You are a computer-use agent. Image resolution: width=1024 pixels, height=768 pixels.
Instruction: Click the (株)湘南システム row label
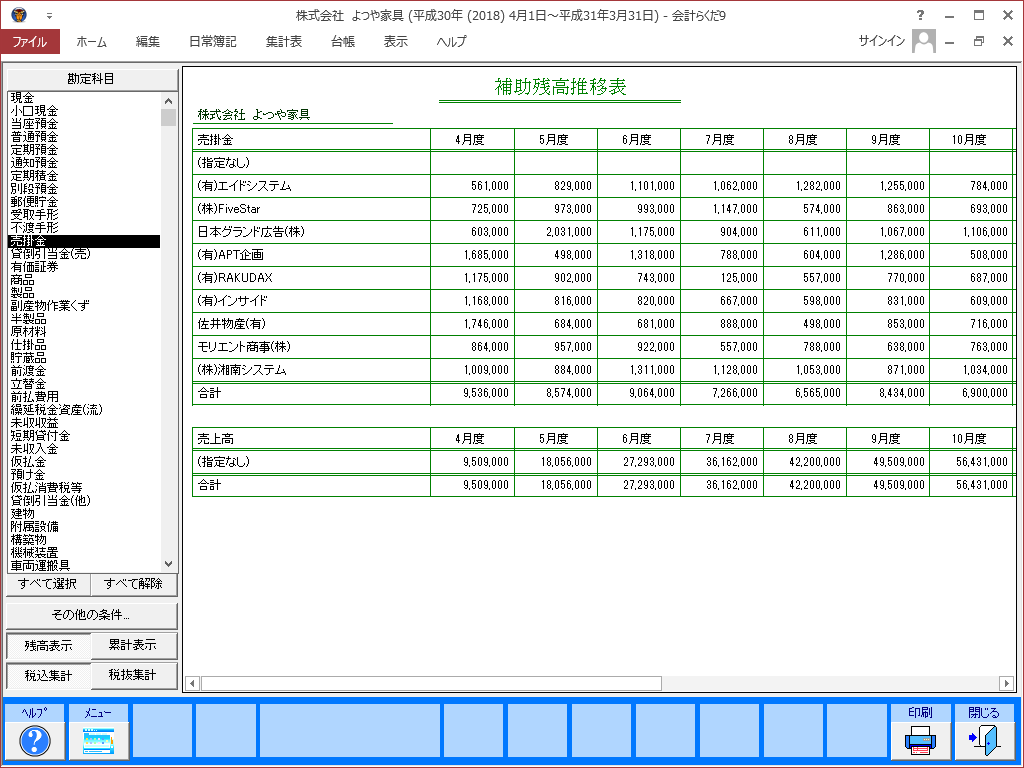[x=242, y=370]
